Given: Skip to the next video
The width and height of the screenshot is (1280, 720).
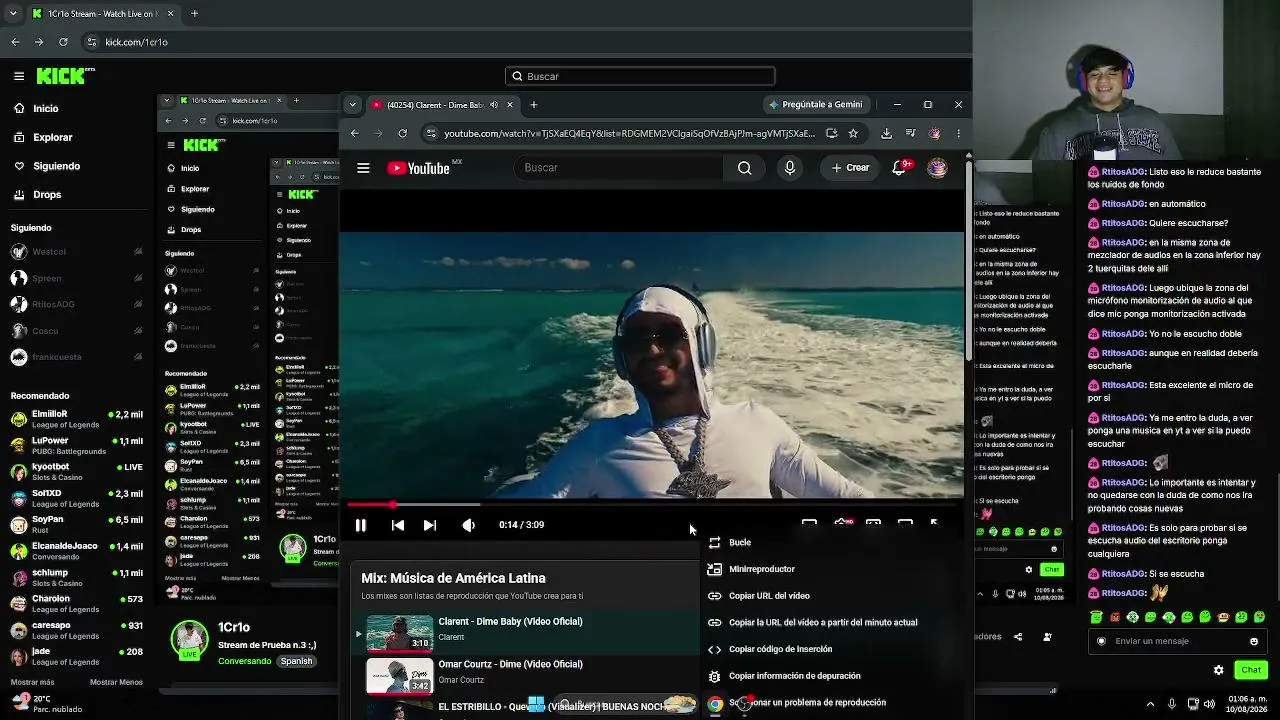Looking at the screenshot, I should 430,525.
